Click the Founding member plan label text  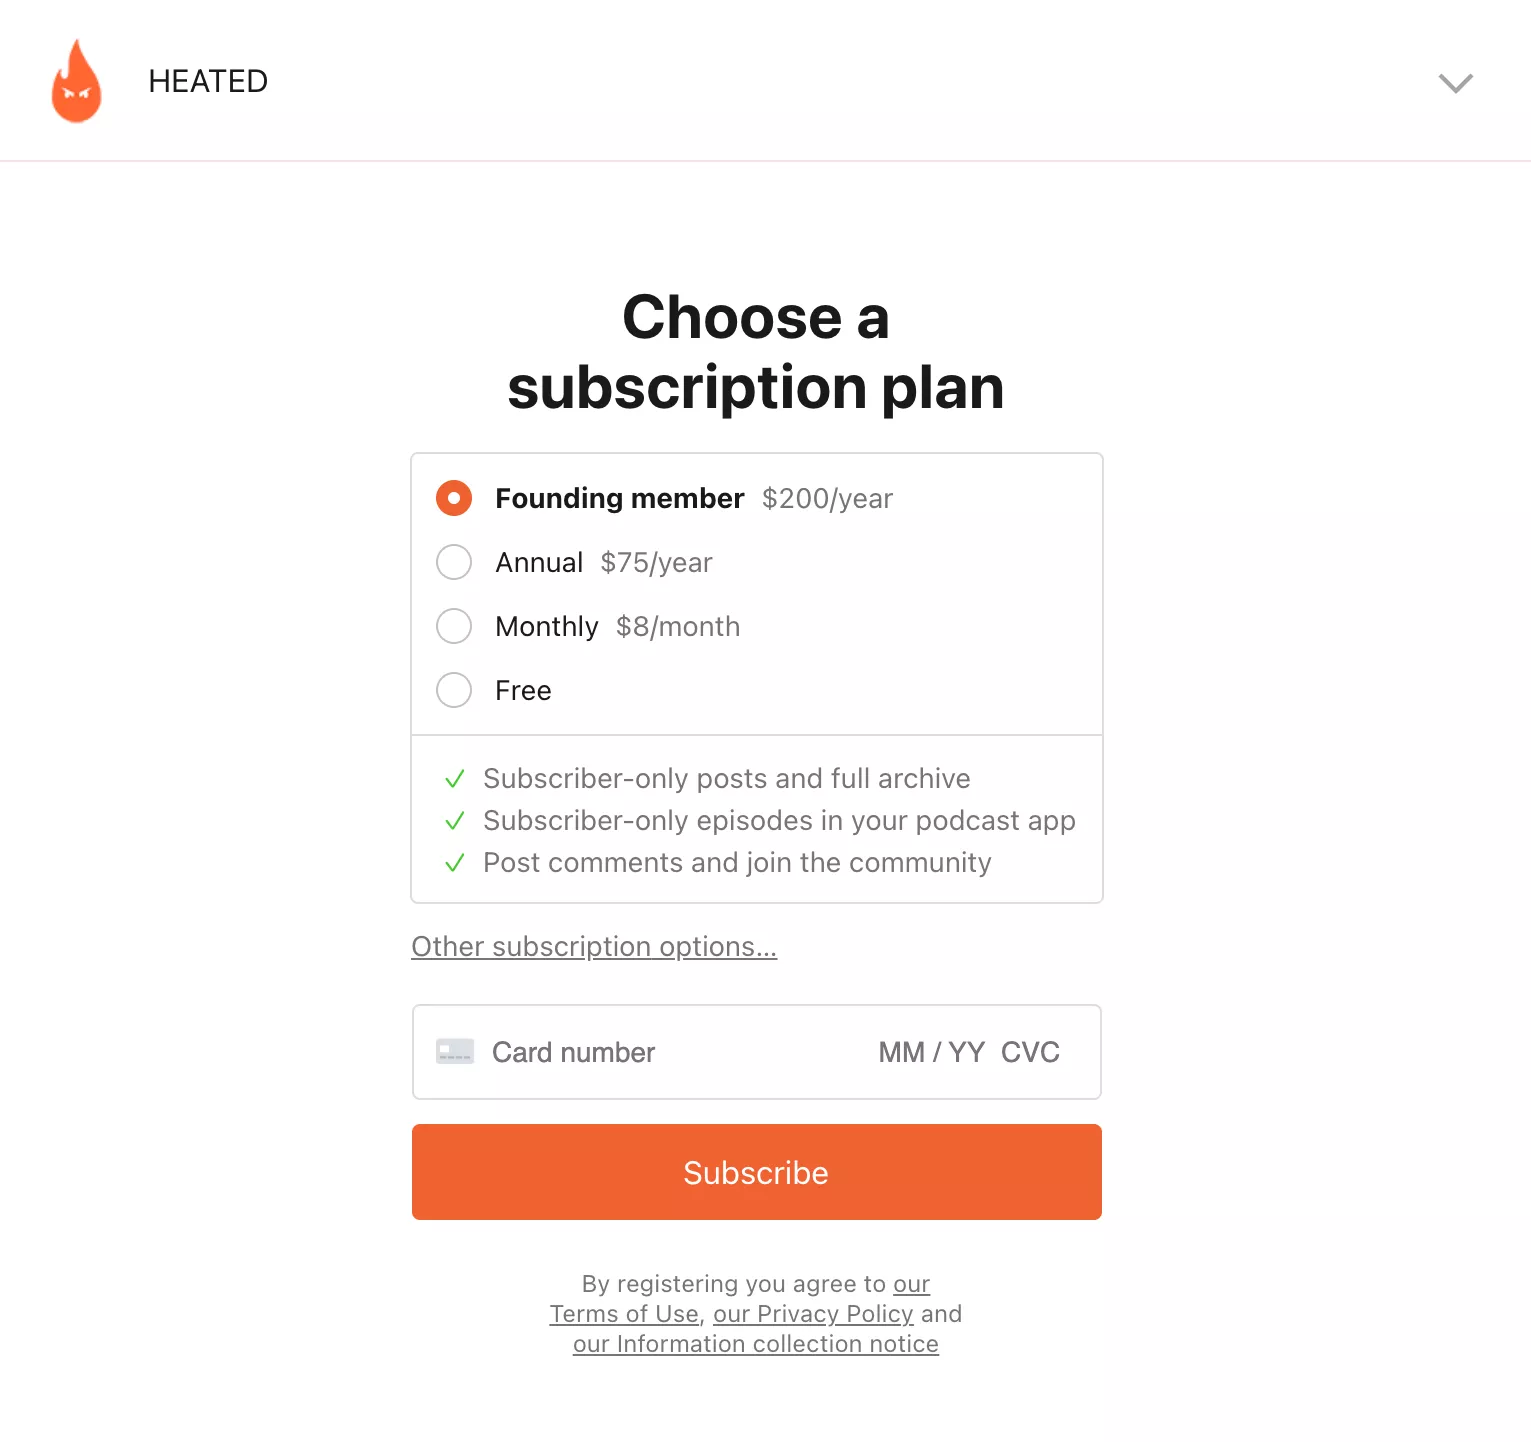620,498
